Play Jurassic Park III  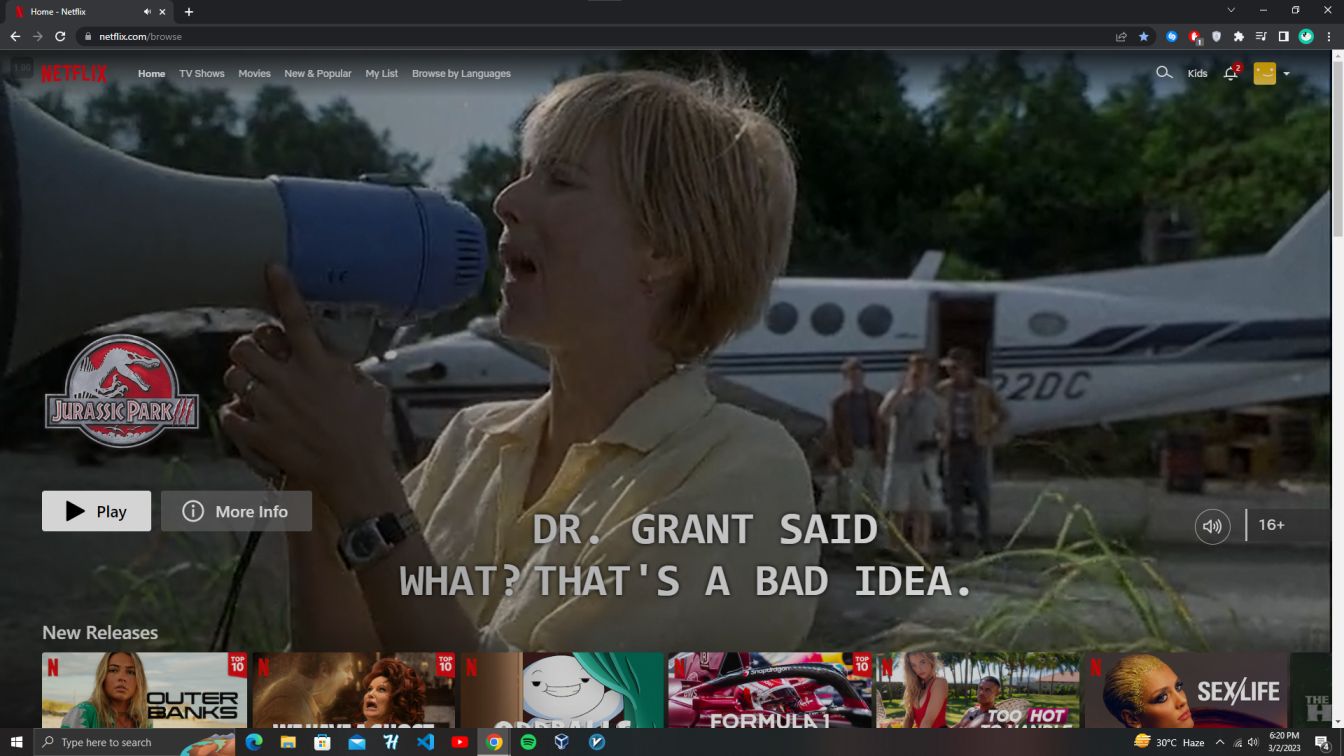click(96, 511)
